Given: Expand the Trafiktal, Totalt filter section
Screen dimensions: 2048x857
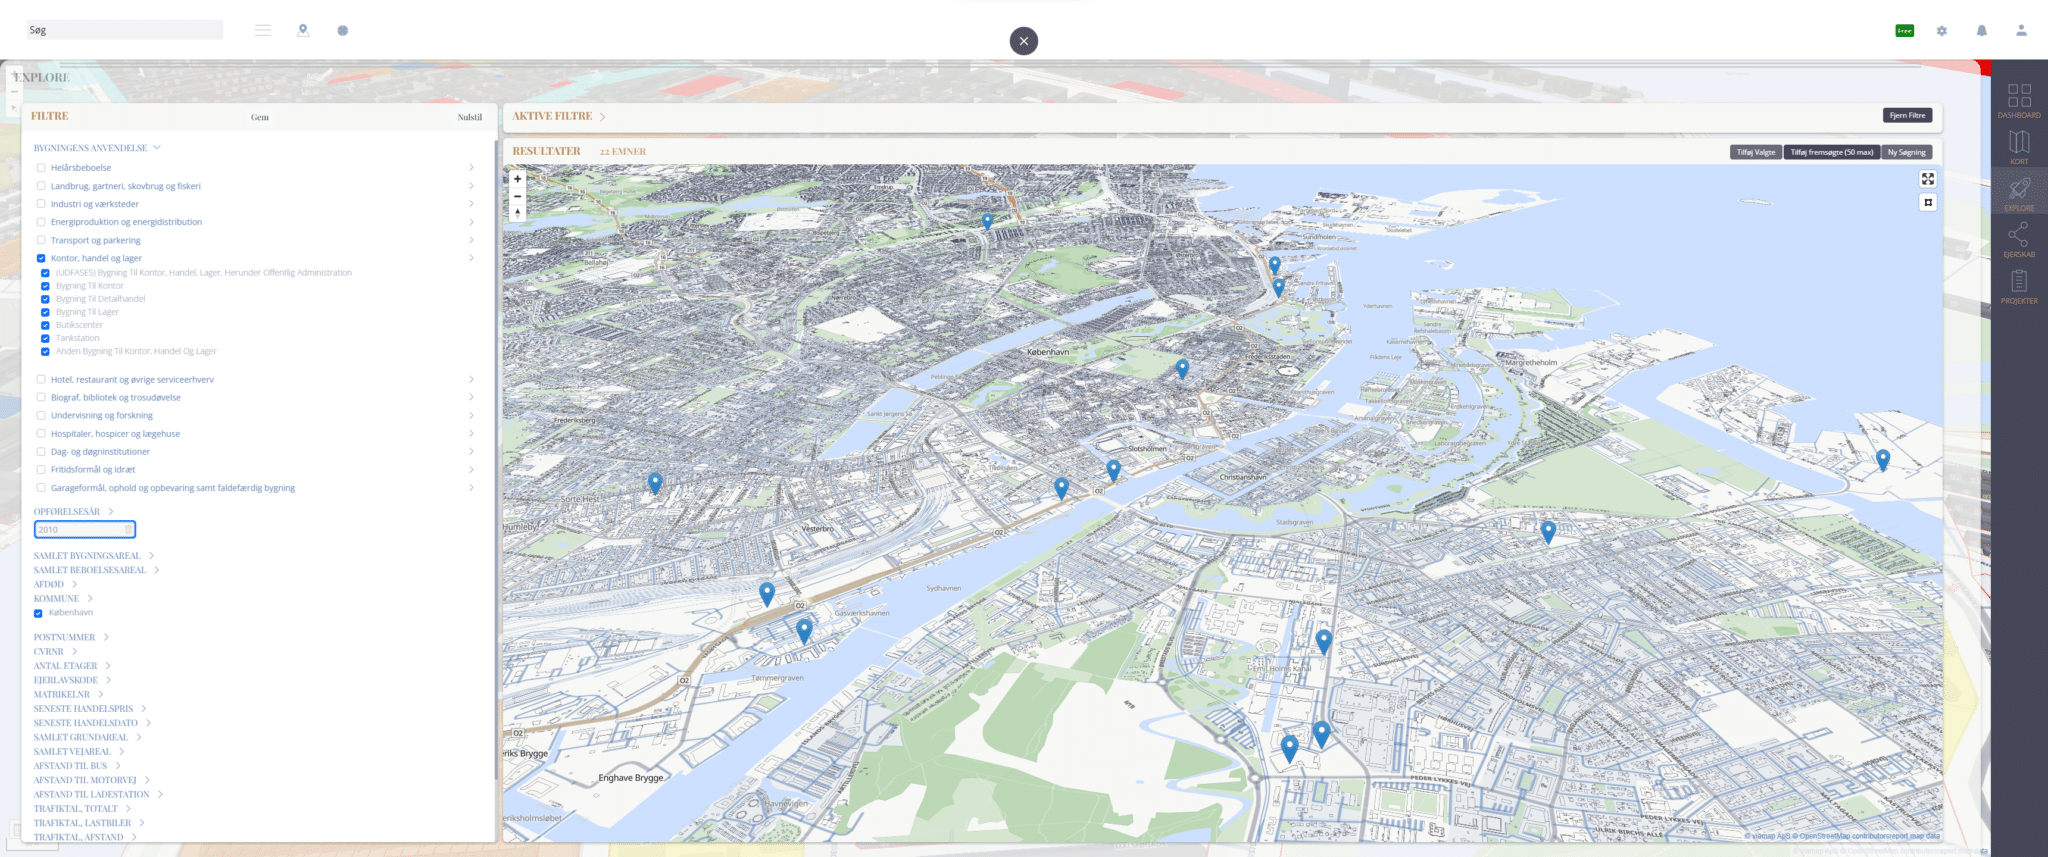Looking at the screenshot, I should pos(128,809).
